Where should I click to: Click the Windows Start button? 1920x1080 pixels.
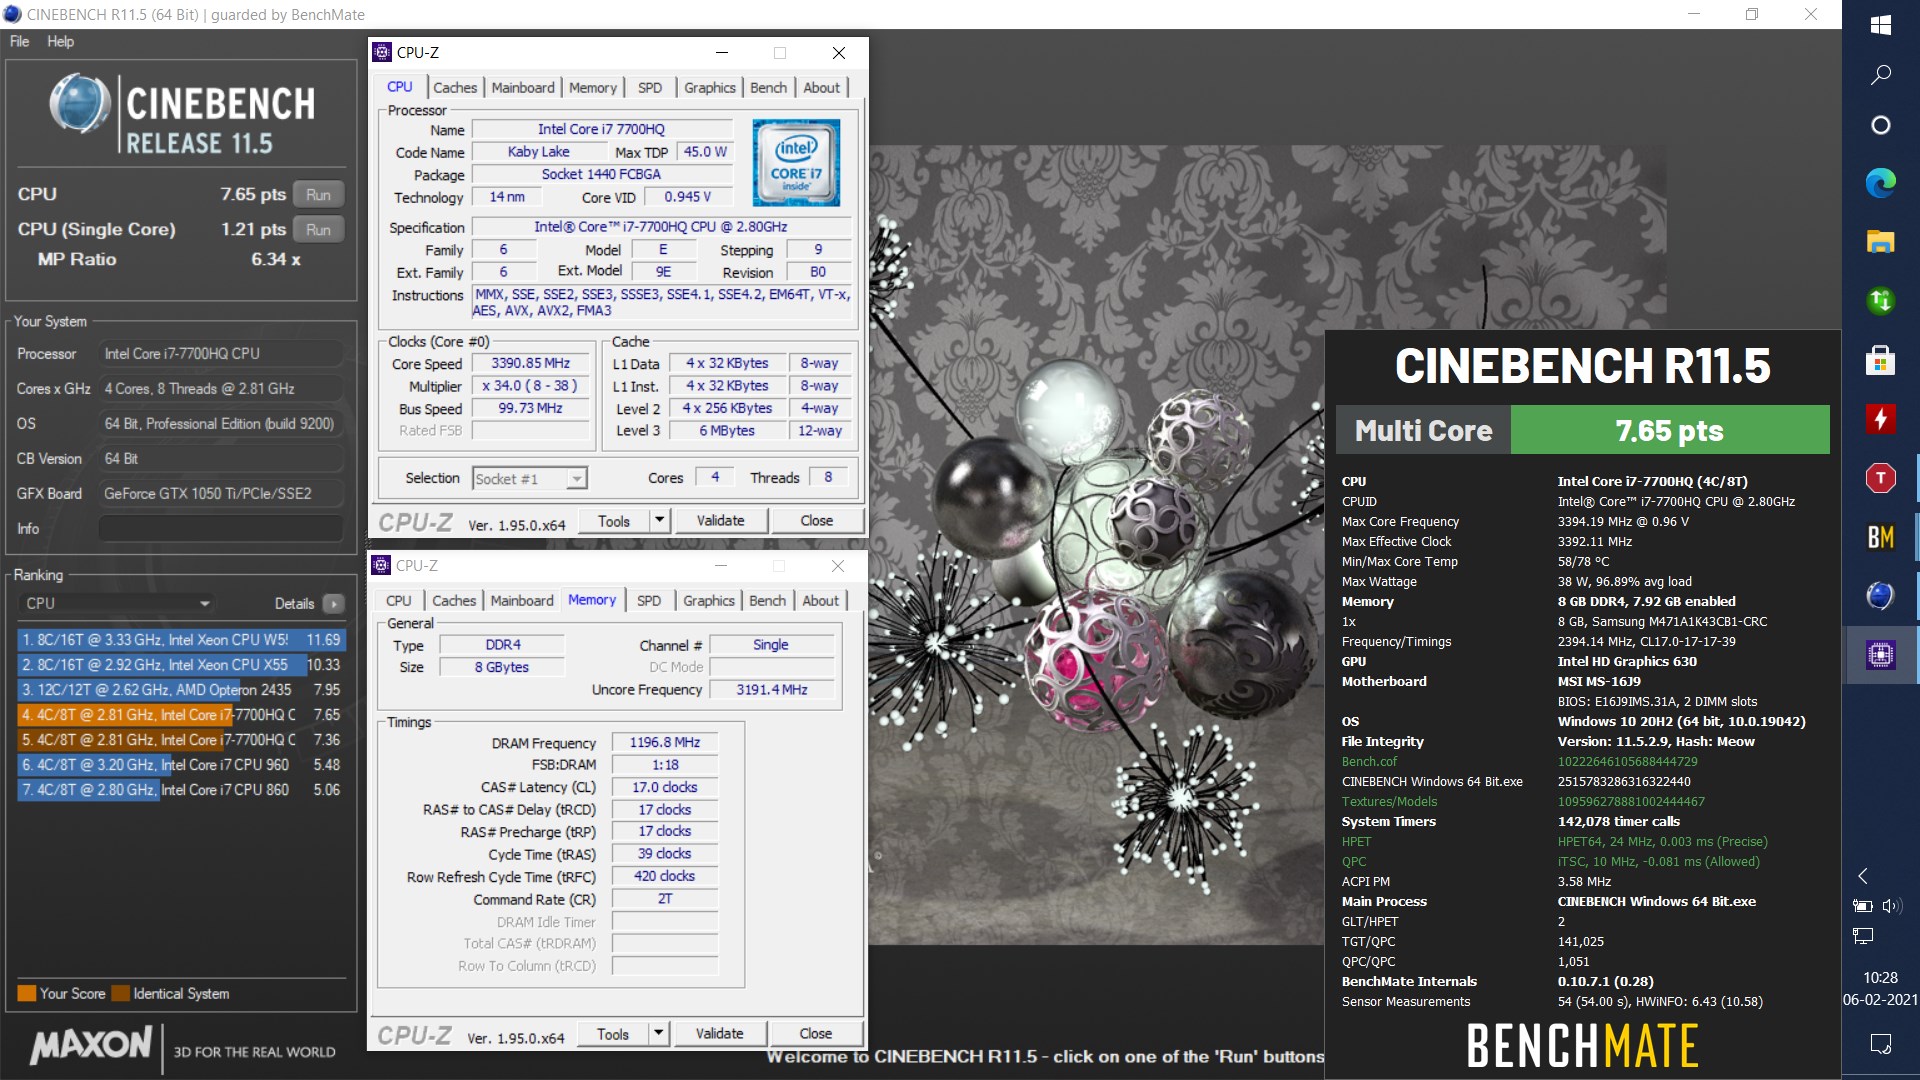[1880, 24]
